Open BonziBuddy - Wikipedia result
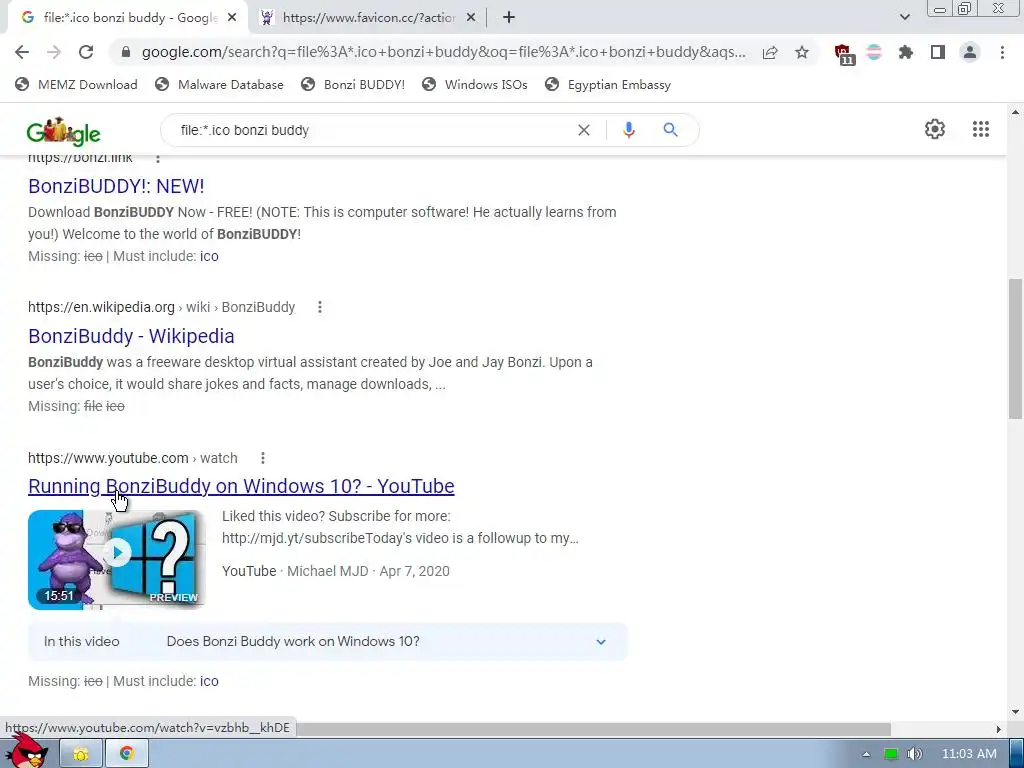This screenshot has height=768, width=1024. coord(131,336)
